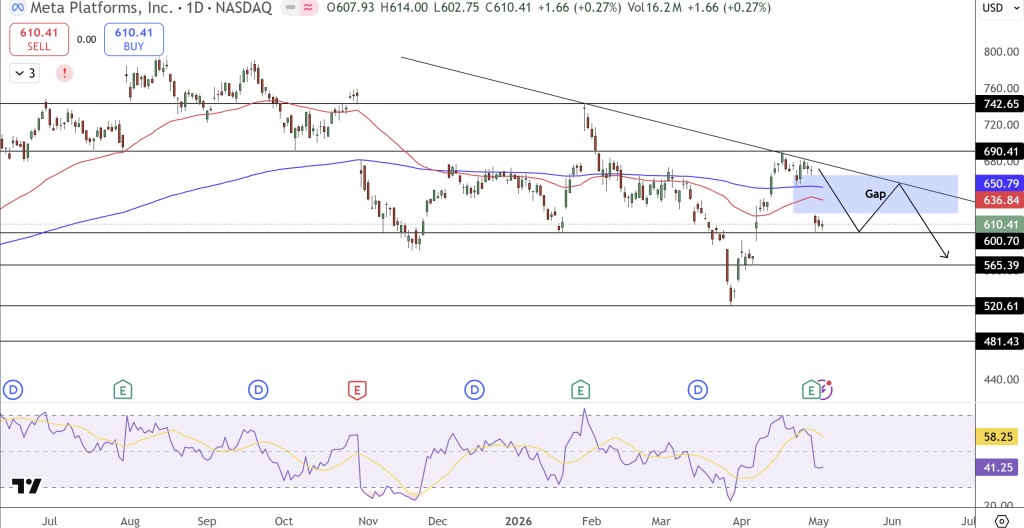Select the 520.61 horizontal line price label
Viewport: 1024px width, 528px height.
(999, 306)
